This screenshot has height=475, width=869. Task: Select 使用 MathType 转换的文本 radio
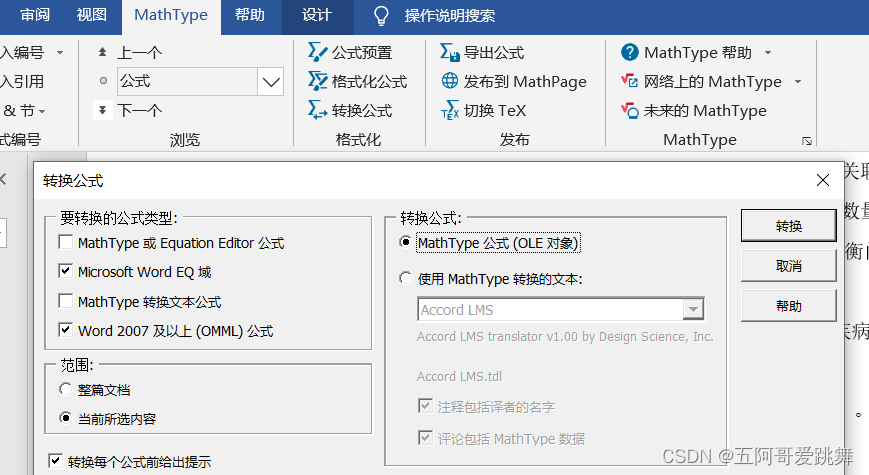click(406, 278)
